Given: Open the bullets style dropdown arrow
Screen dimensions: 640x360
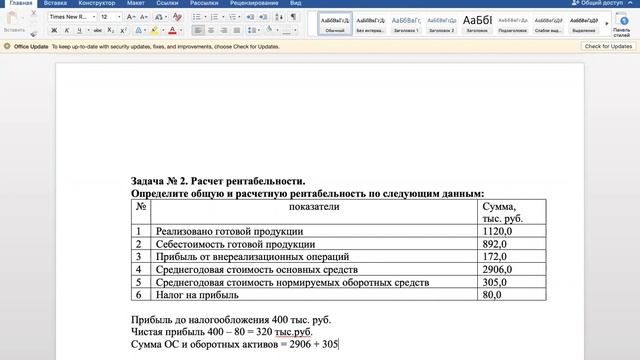Looking at the screenshot, I should click(x=205, y=17).
